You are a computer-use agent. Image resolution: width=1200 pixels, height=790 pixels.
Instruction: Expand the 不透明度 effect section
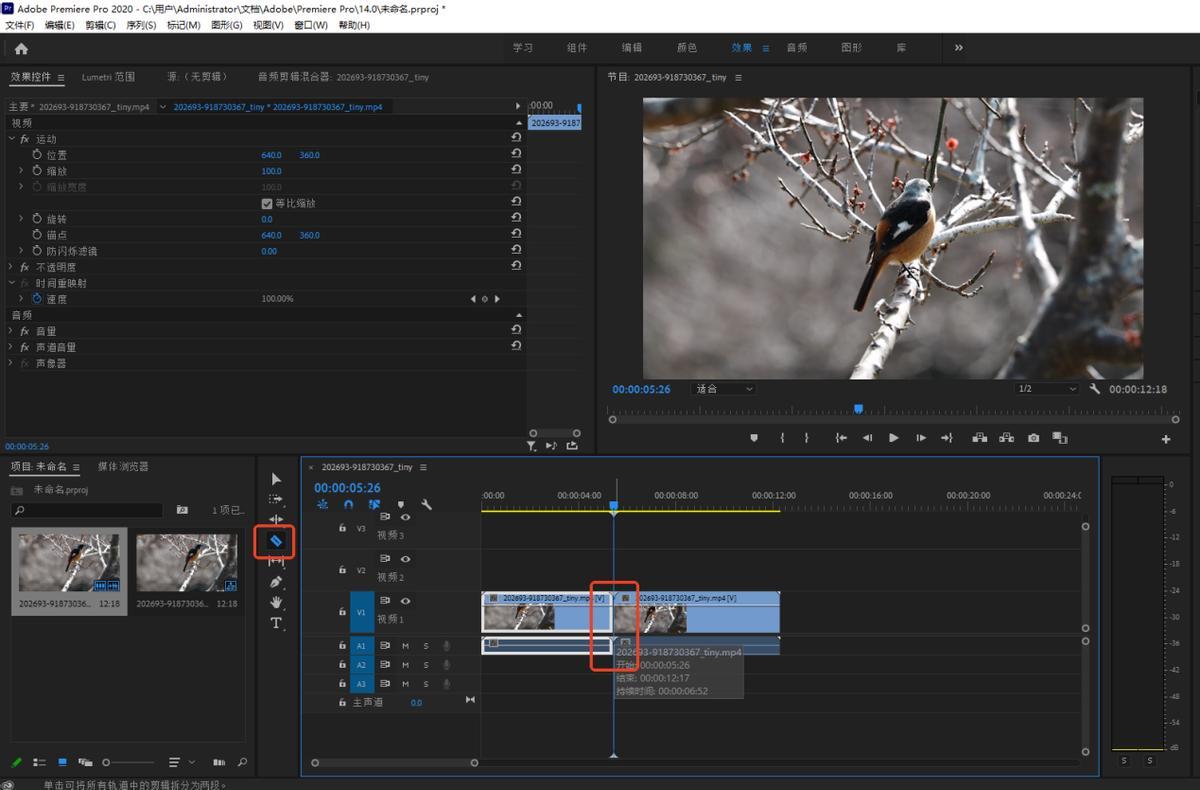coord(11,267)
